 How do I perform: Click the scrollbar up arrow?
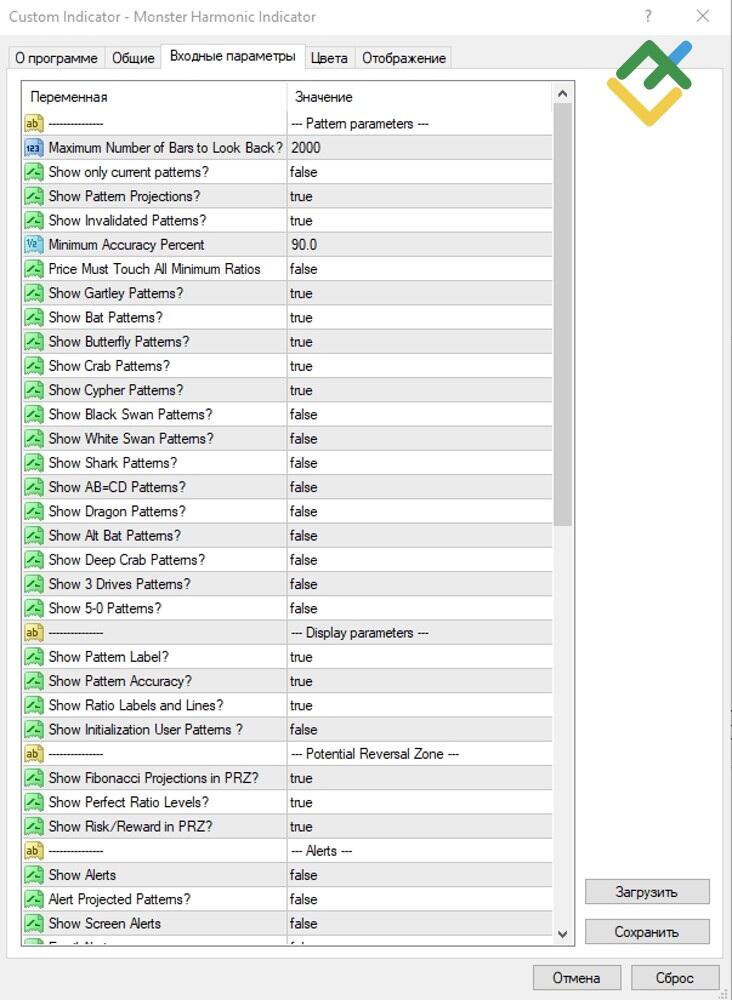(x=562, y=94)
